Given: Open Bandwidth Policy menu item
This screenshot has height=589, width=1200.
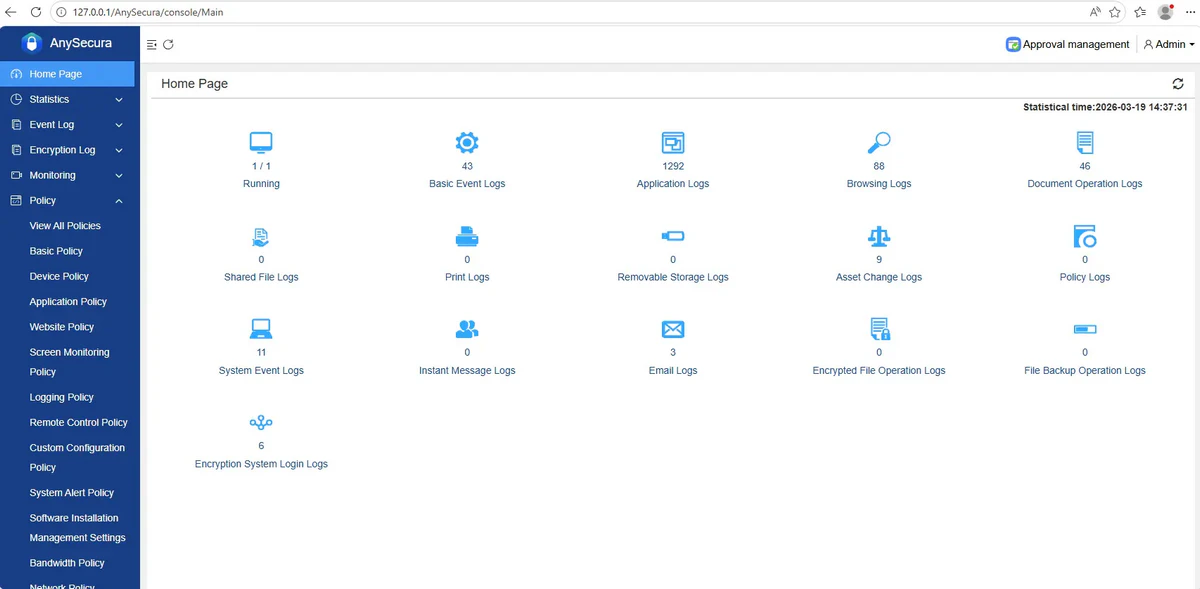Looking at the screenshot, I should [x=67, y=563].
